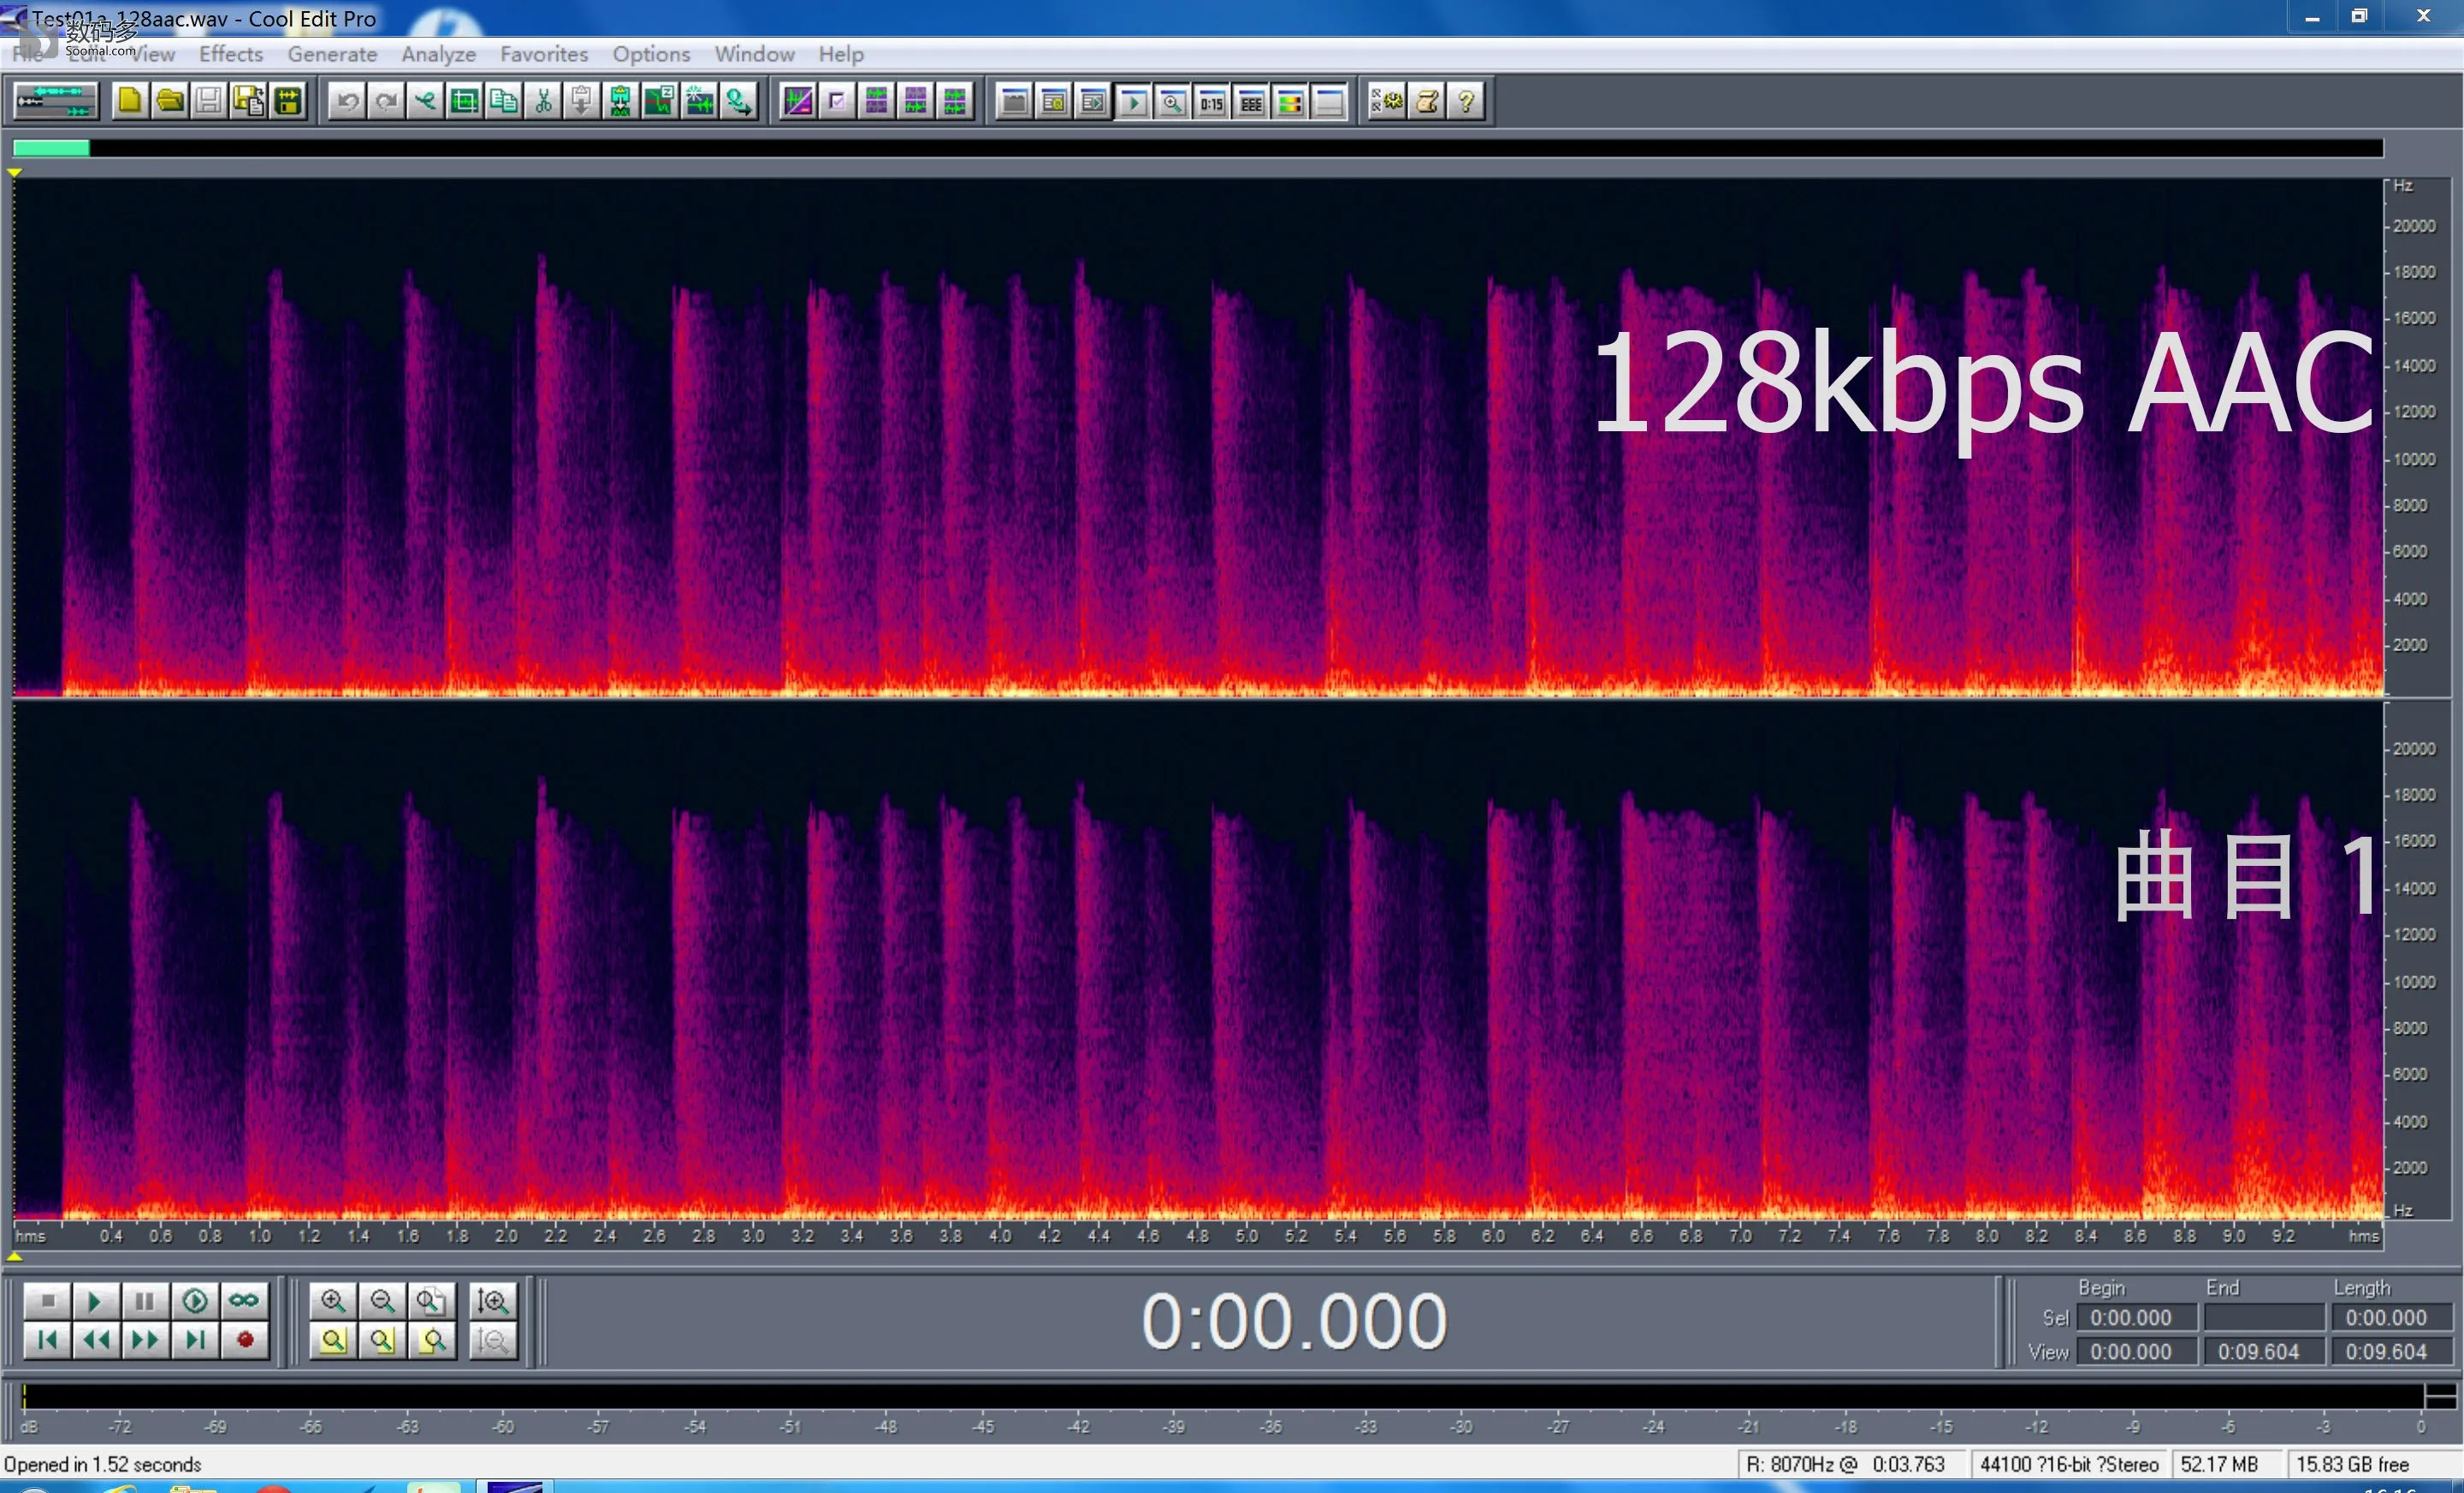The width and height of the screenshot is (2464, 1493).
Task: Click the Convert Sample Type icon with green arrow
Action: (x=739, y=101)
